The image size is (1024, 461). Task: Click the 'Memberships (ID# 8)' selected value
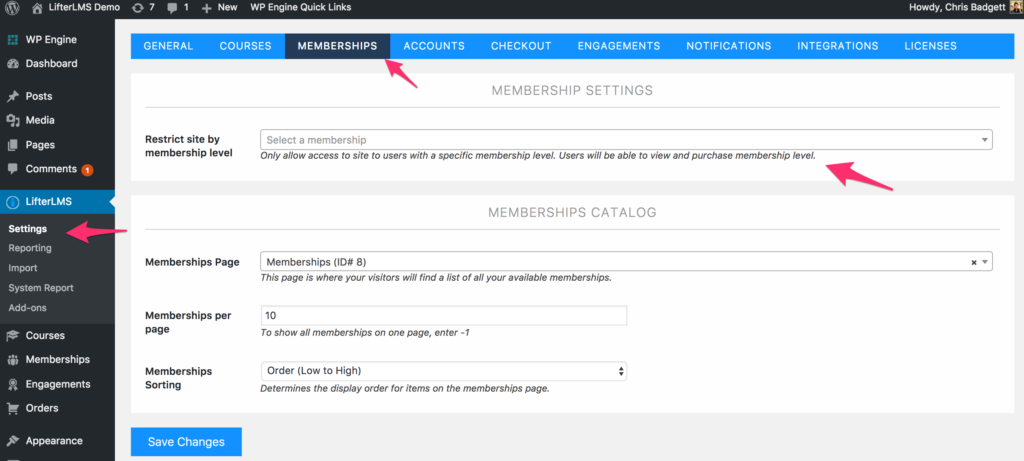[316, 262]
